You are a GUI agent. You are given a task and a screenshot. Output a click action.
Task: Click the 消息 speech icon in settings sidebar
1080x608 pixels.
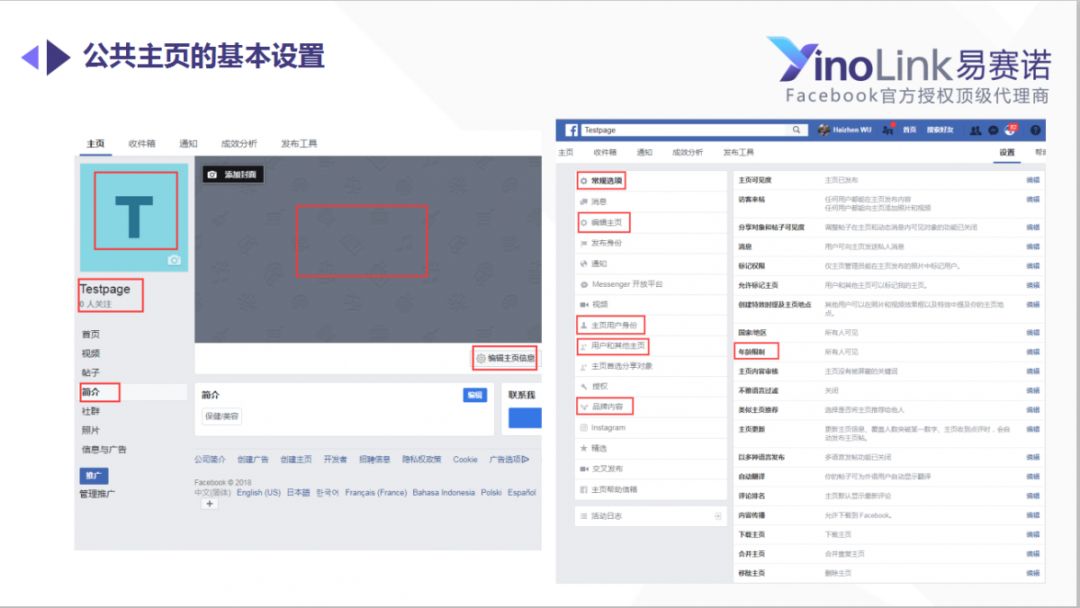(x=583, y=202)
